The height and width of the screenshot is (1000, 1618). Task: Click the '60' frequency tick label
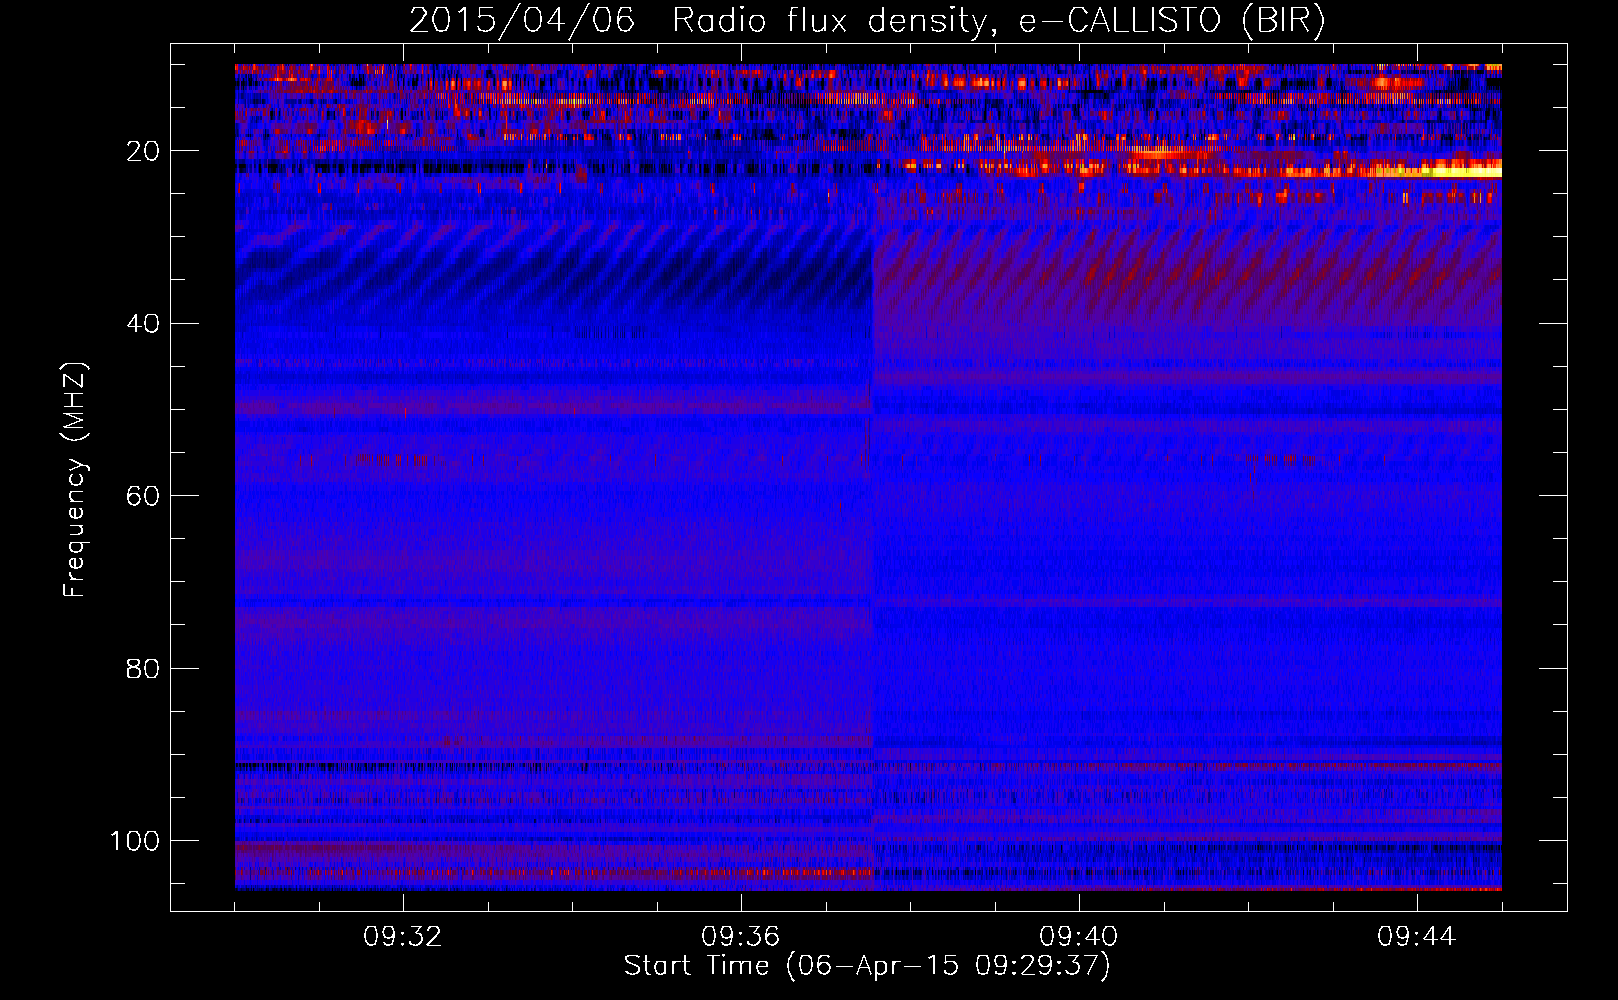143,496
